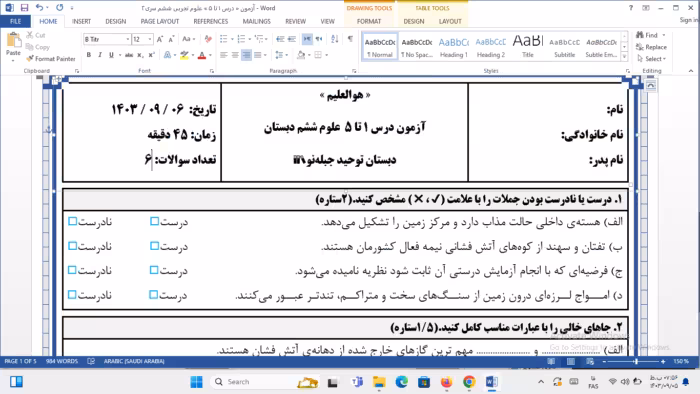Viewport: 700px width, 394px height.
Task: Apply Underline formatting
Action: click(x=111, y=55)
